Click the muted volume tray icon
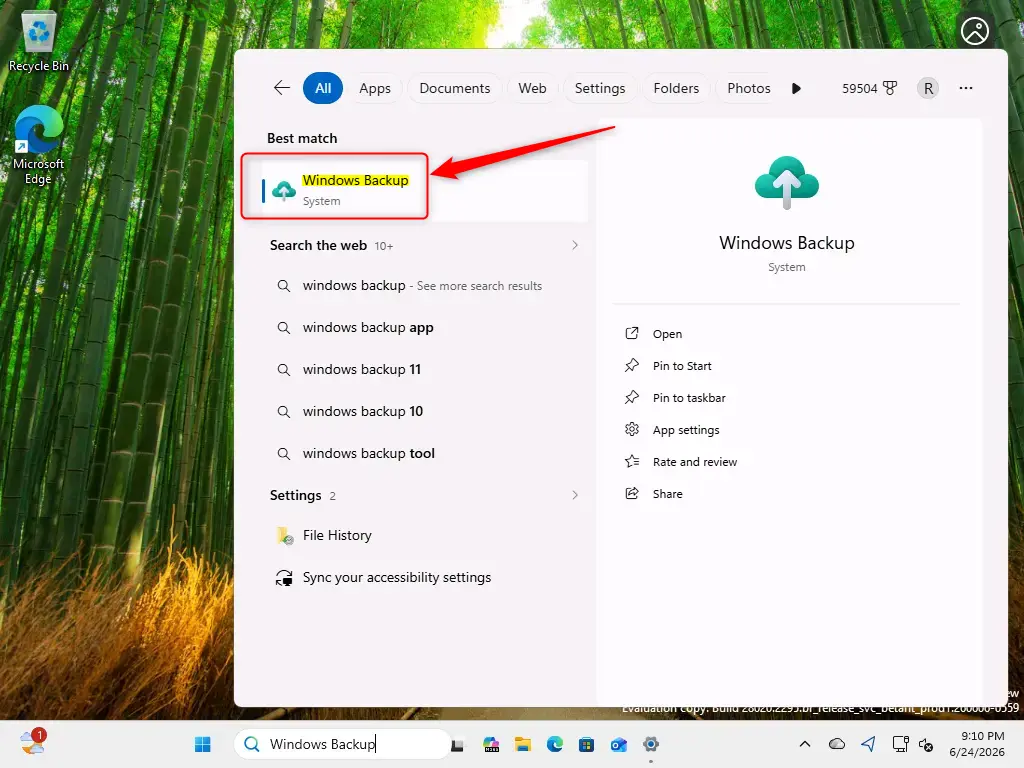The width and height of the screenshot is (1024, 768). coord(925,744)
